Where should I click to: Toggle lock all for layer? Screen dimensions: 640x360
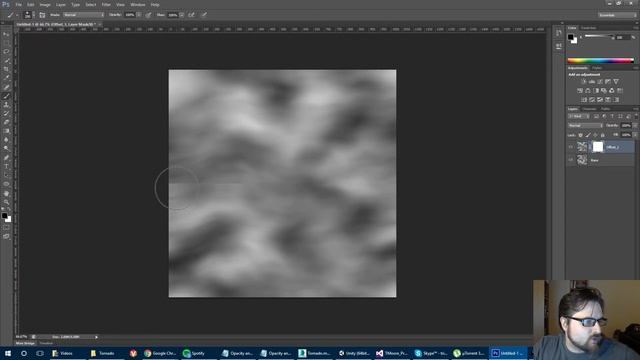tap(603, 135)
